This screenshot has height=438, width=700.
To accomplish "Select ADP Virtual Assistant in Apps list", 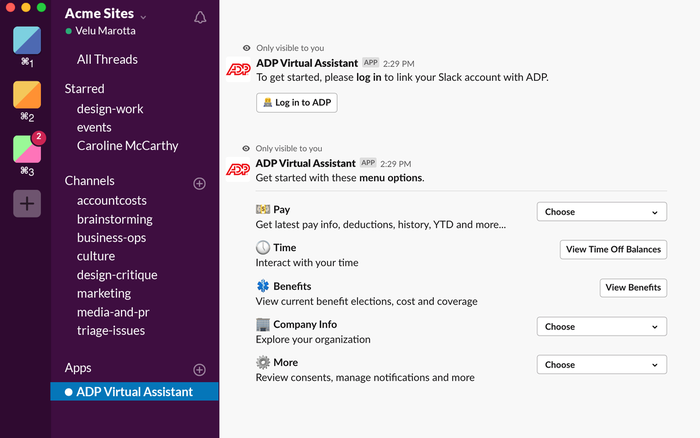I will click(134, 392).
